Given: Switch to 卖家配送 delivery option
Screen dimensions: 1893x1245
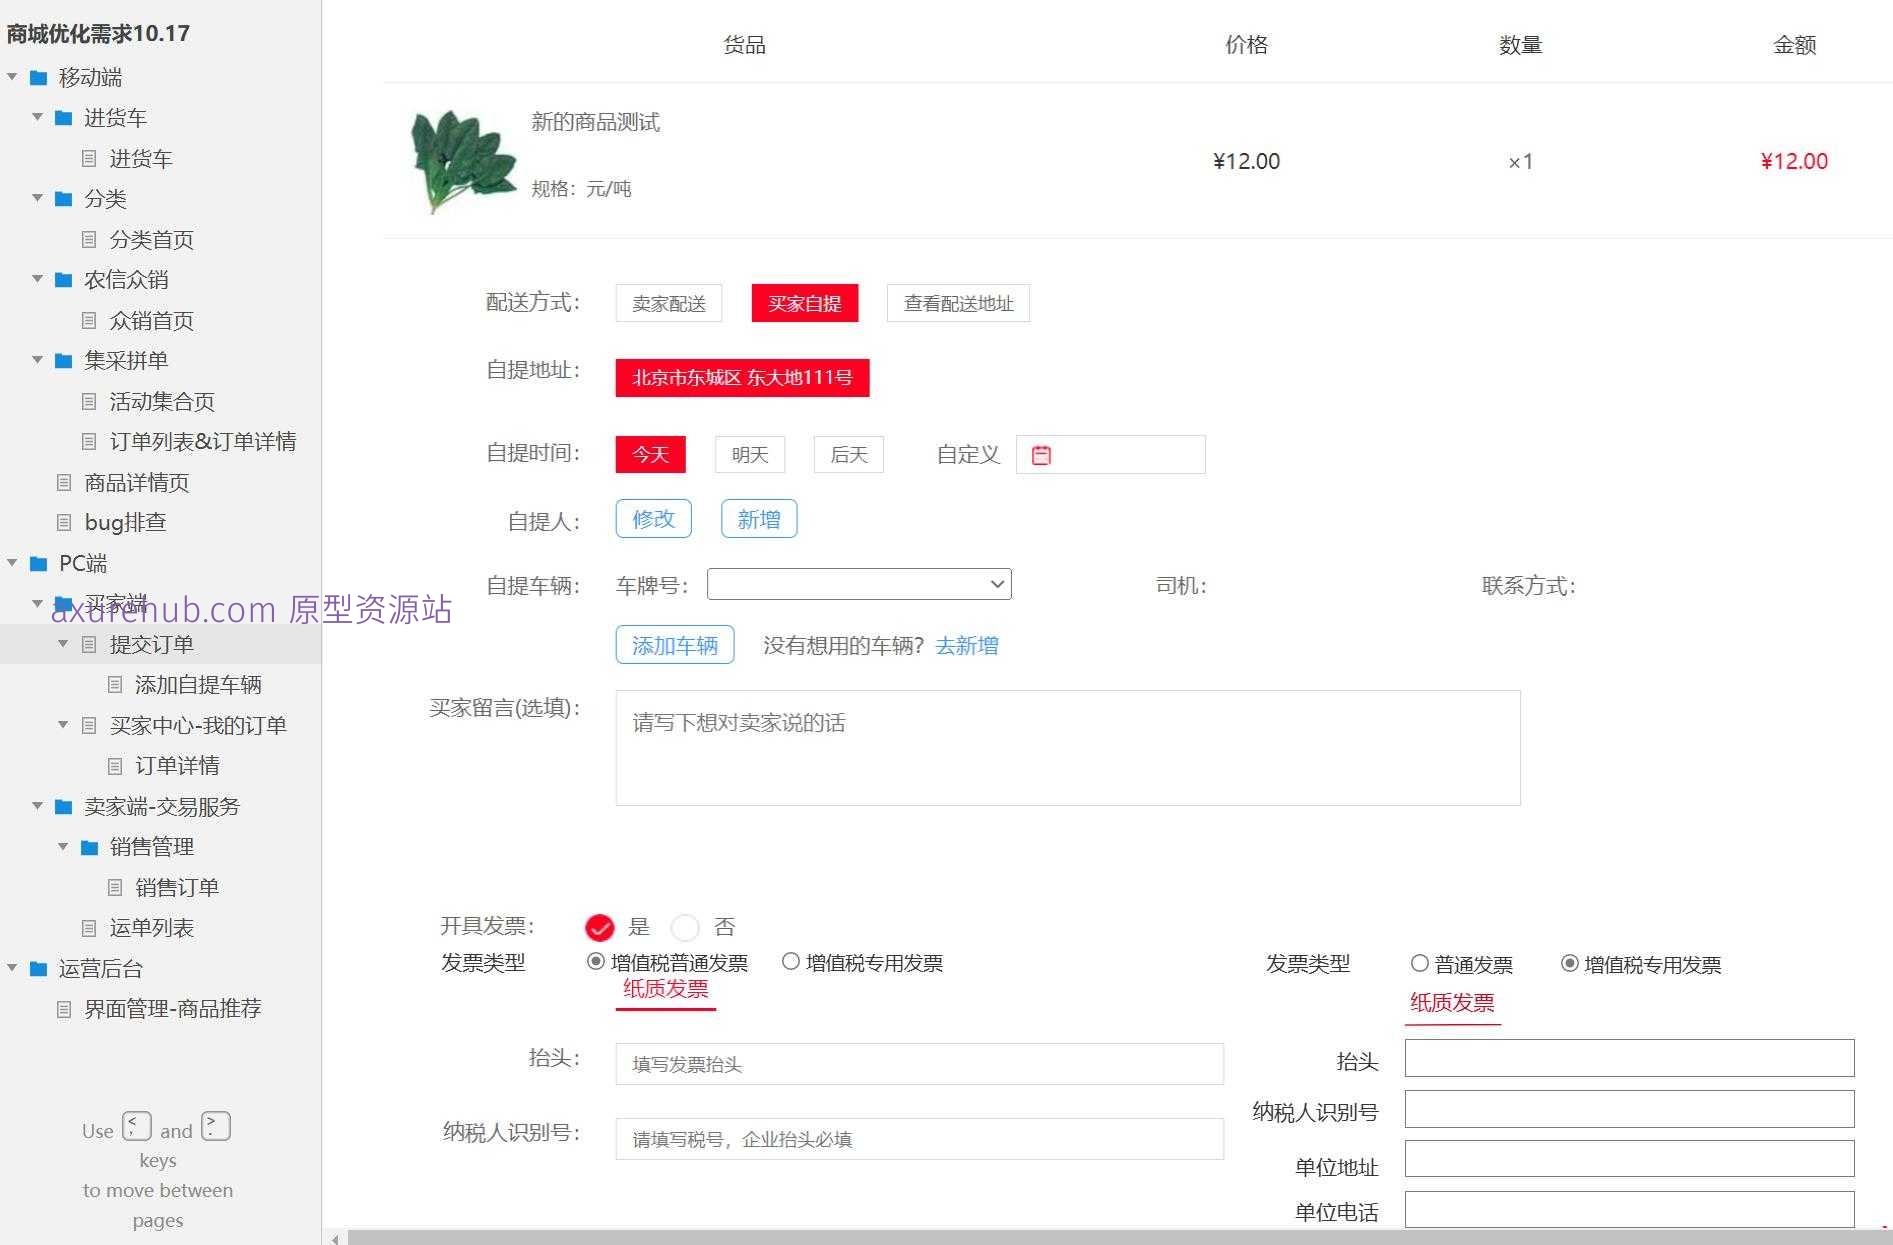Looking at the screenshot, I should (x=668, y=303).
